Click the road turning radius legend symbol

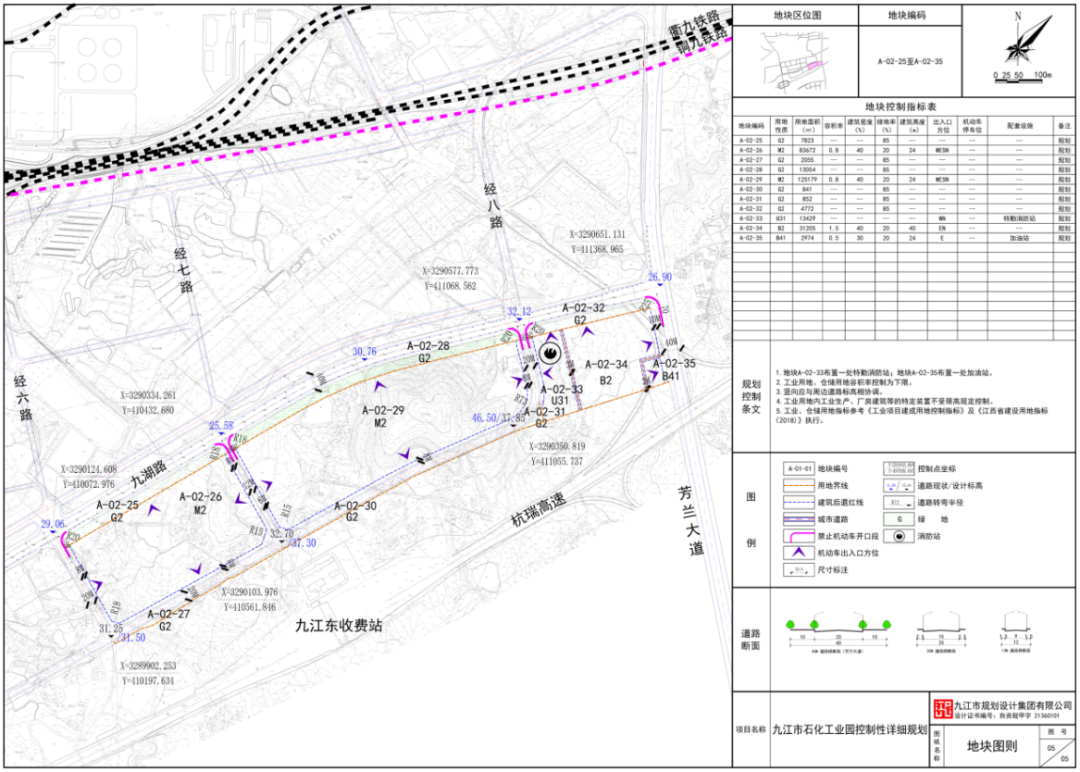[899, 503]
